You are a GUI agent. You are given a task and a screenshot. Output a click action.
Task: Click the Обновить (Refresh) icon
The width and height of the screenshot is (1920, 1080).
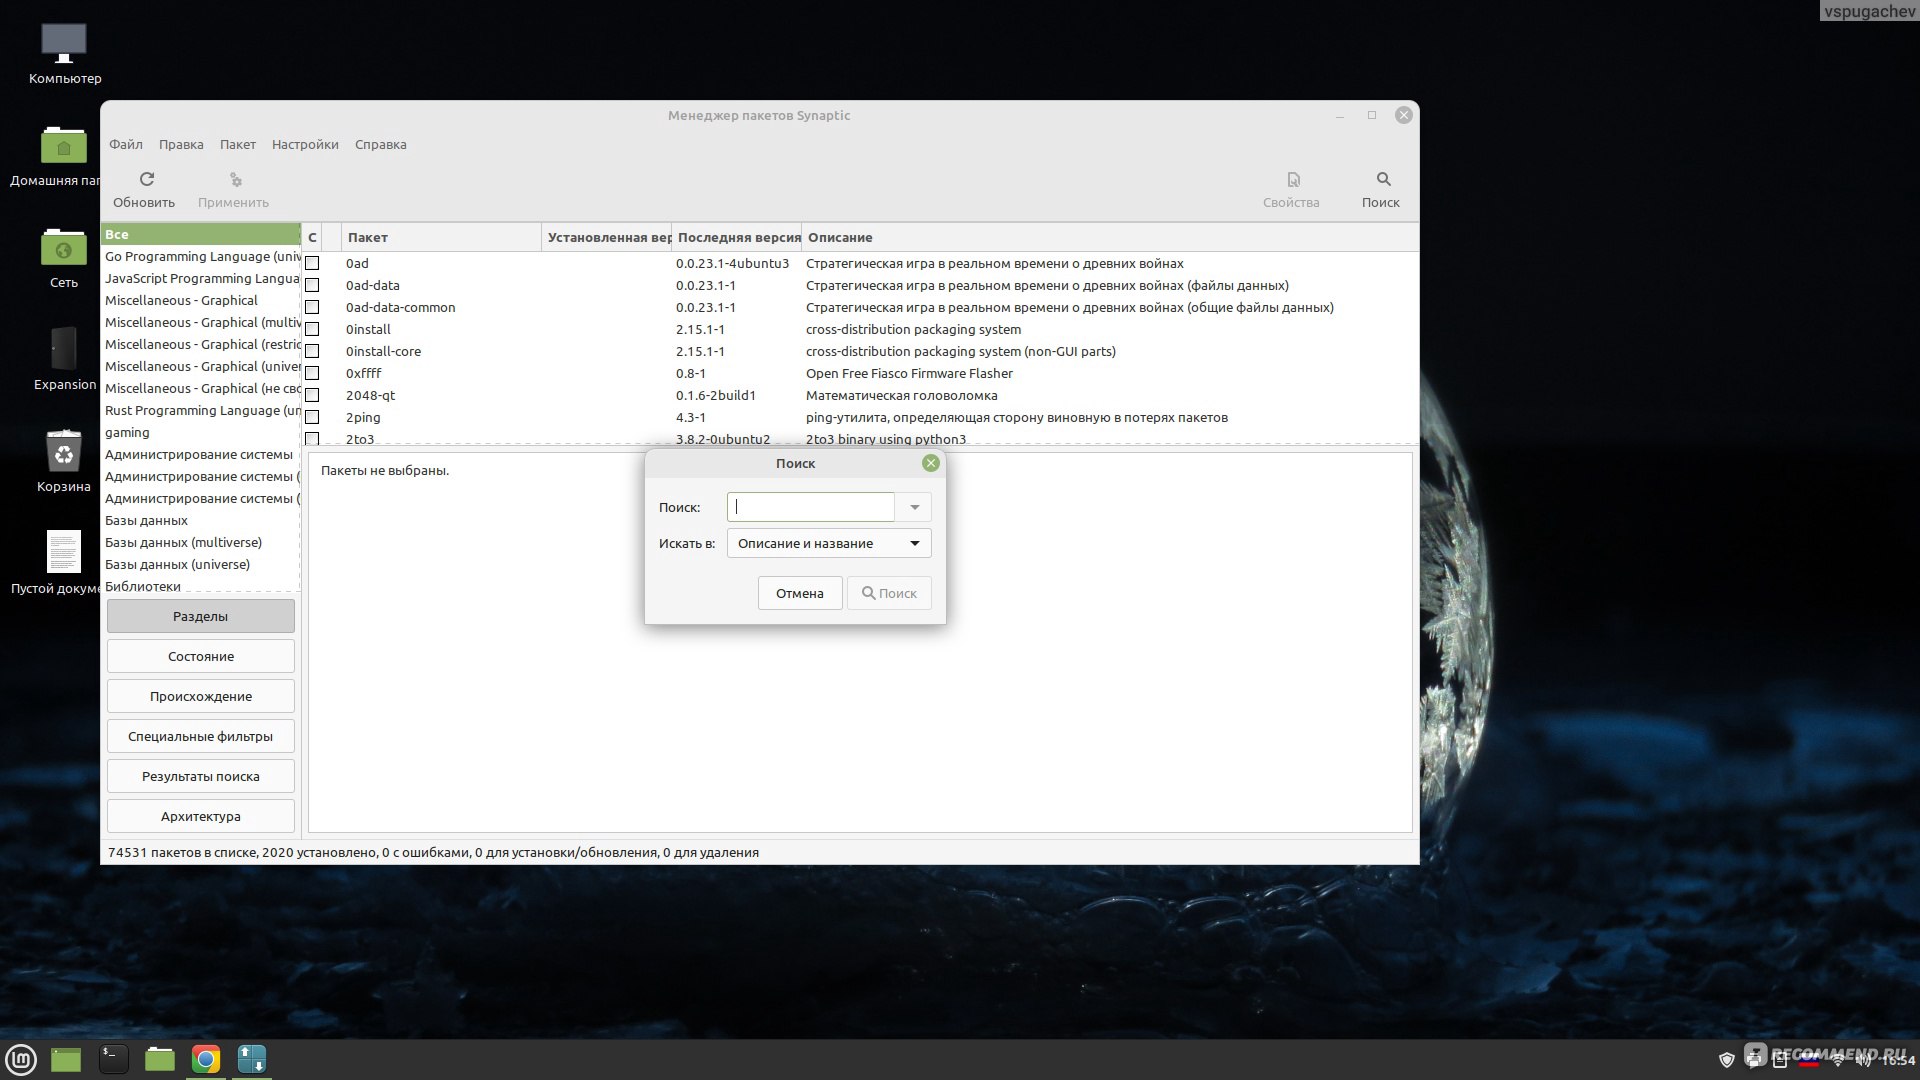click(x=144, y=178)
